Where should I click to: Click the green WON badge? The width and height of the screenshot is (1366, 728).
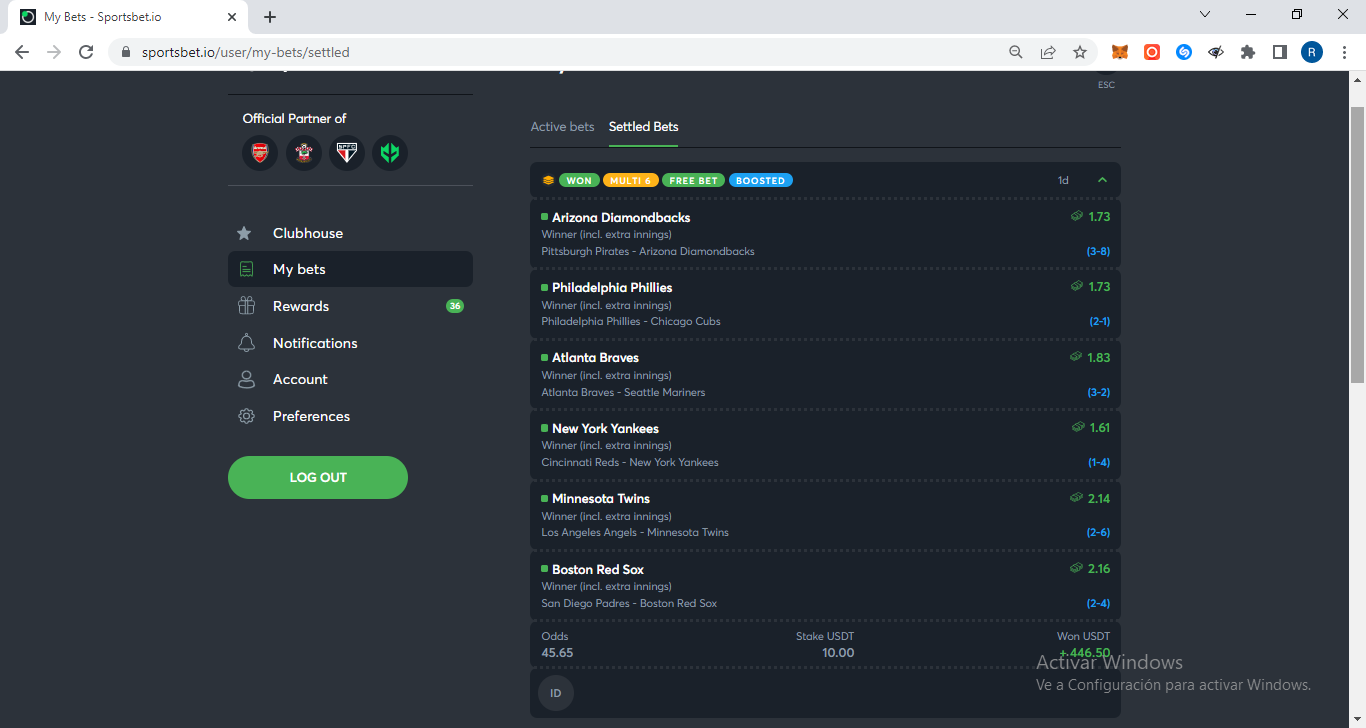(x=579, y=181)
